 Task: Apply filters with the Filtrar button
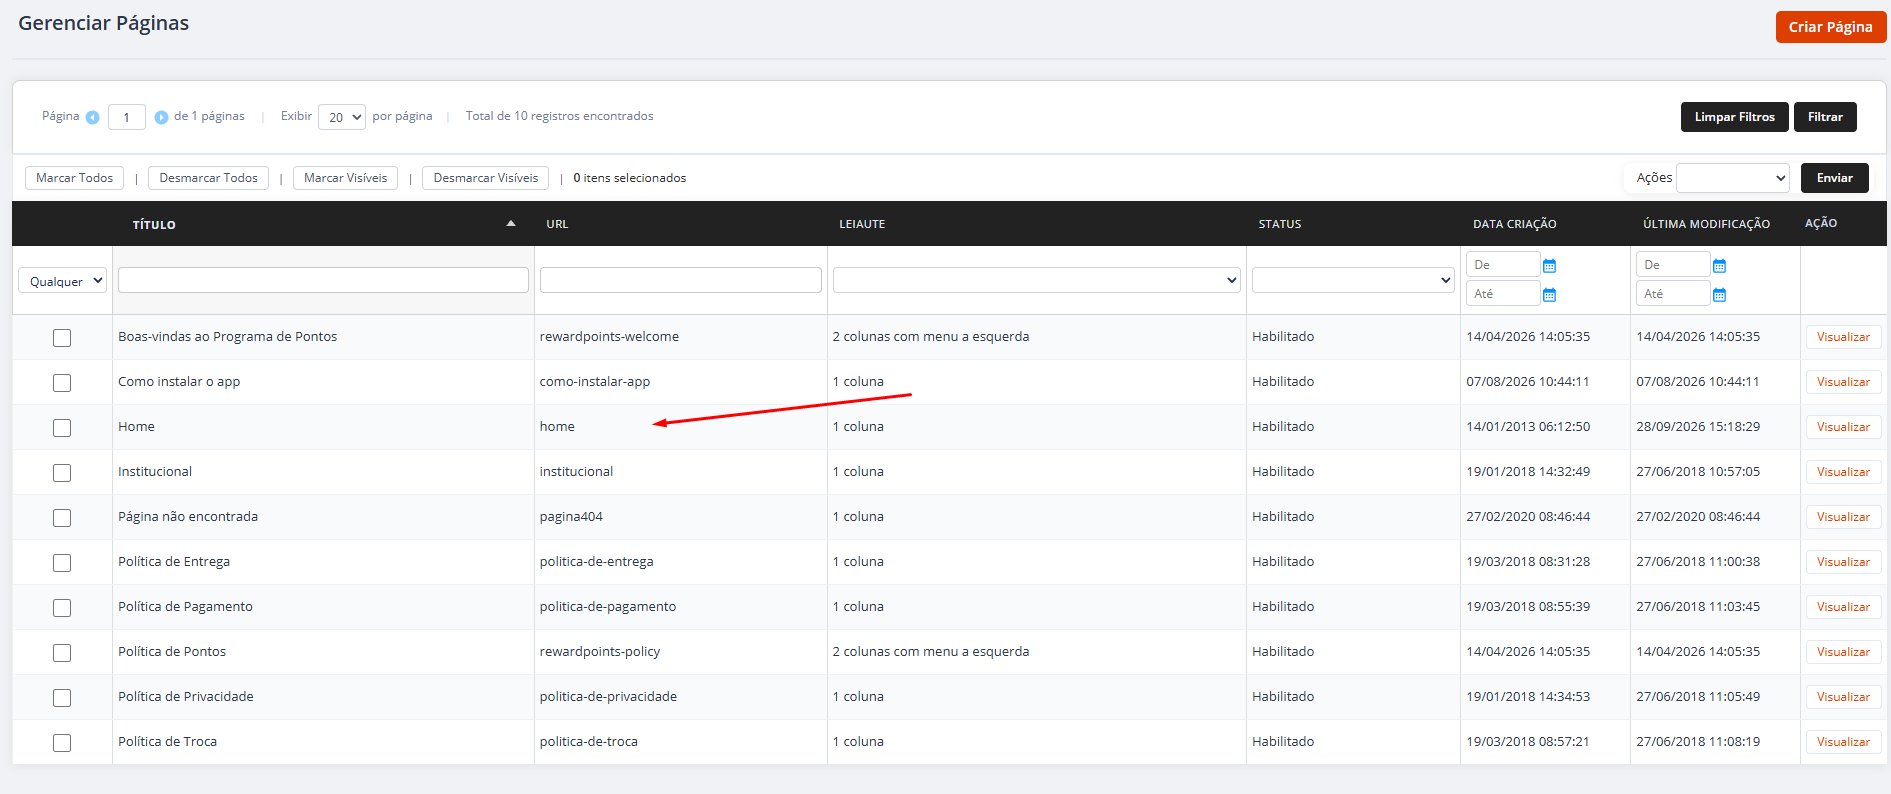coord(1825,117)
